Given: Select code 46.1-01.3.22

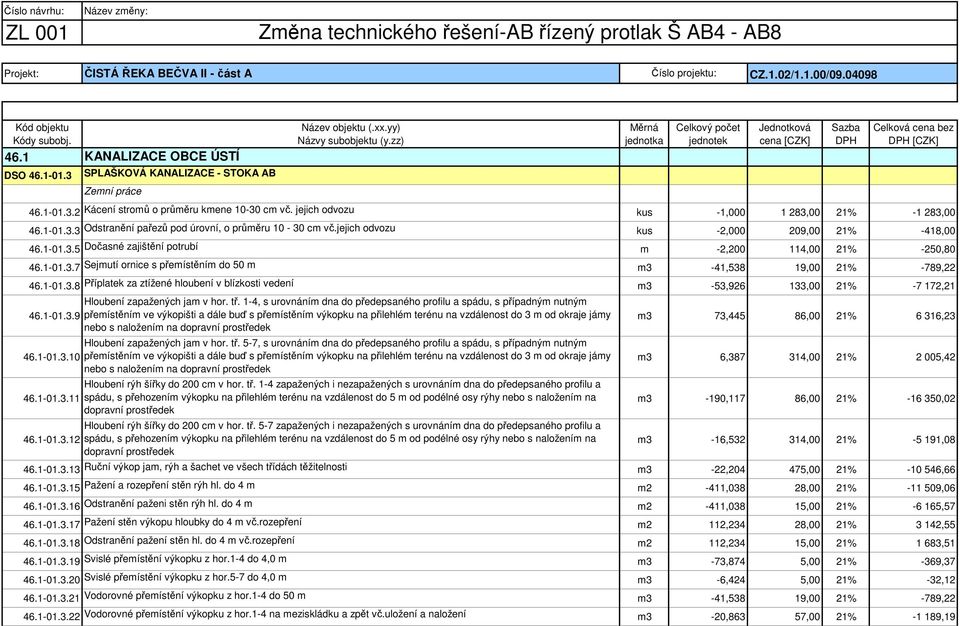Looking at the screenshot, I should tap(52, 617).
